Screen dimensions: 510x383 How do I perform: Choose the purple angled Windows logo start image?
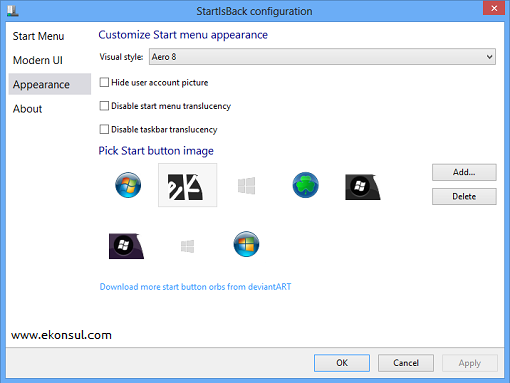point(126,246)
